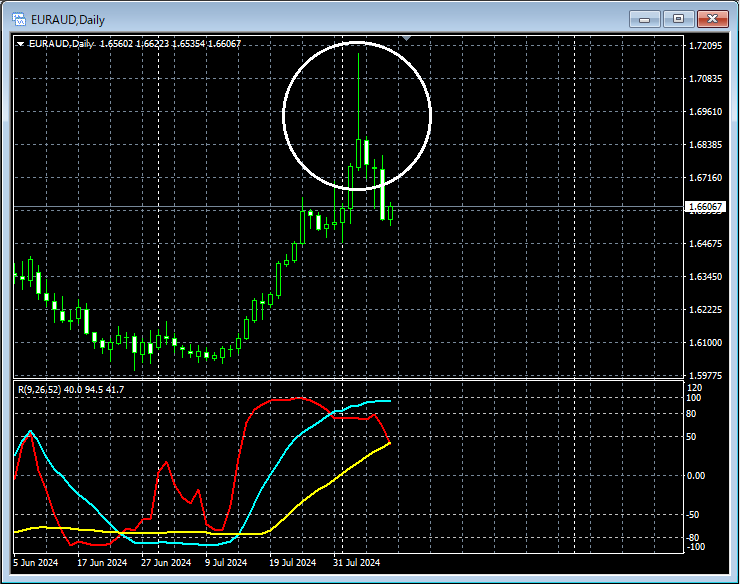Click the 1.72095 price scale value
The height and width of the screenshot is (584, 741).
tap(706, 45)
